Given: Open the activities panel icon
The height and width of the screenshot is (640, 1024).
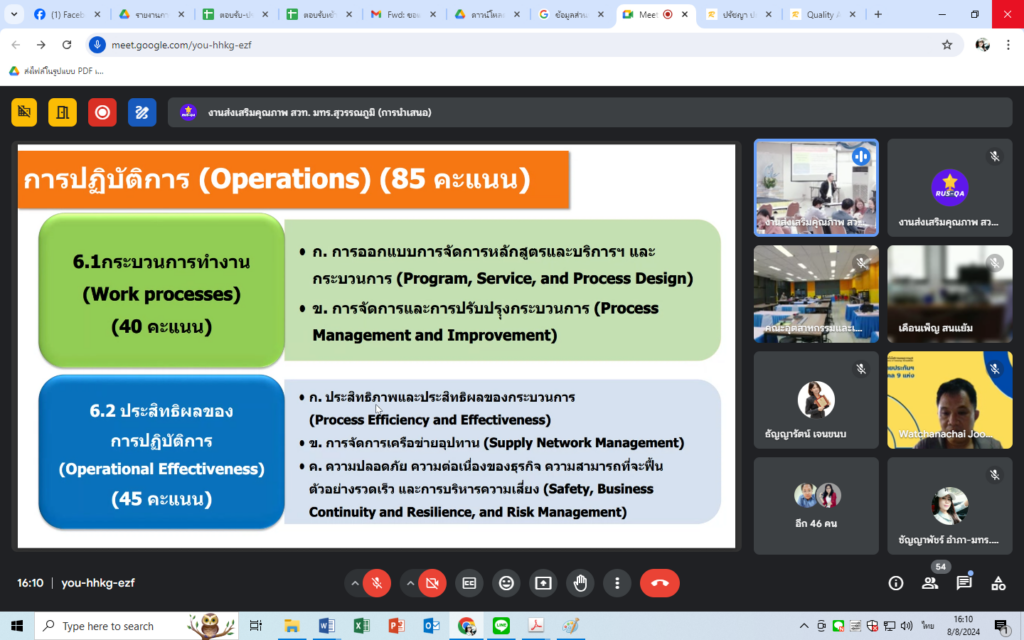Looking at the screenshot, I should 998,583.
